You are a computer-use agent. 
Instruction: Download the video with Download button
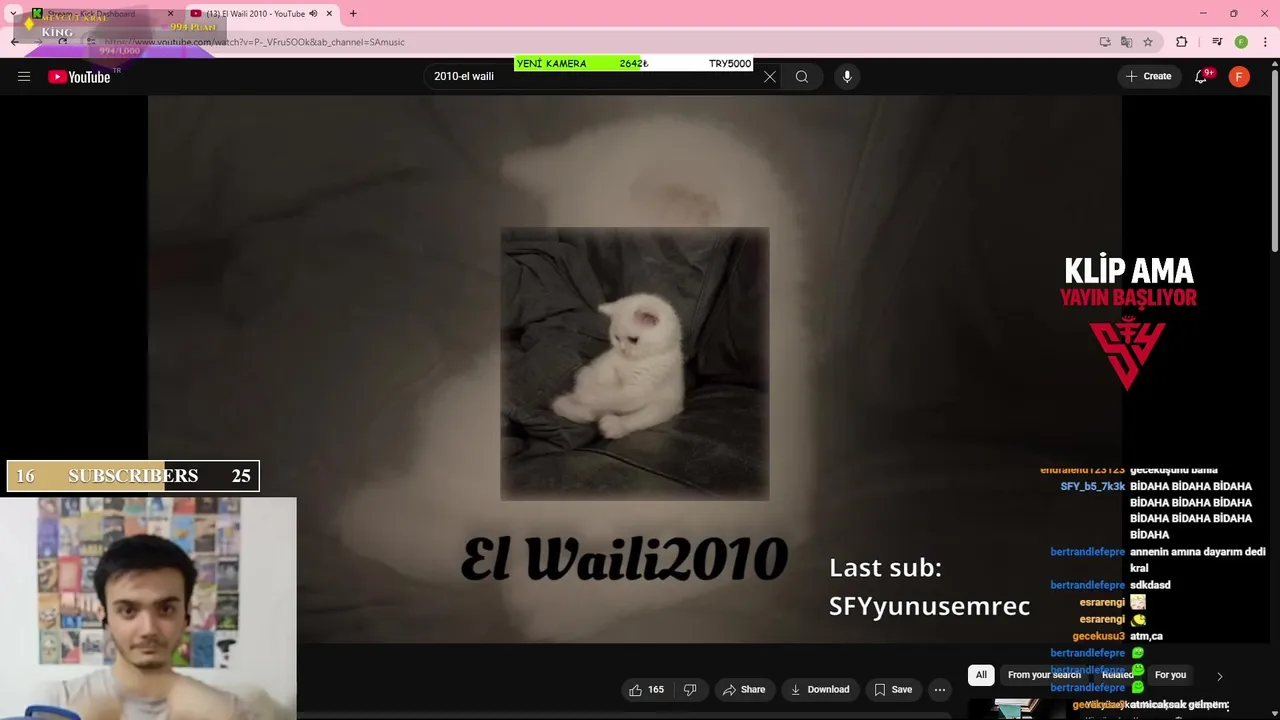click(820, 690)
